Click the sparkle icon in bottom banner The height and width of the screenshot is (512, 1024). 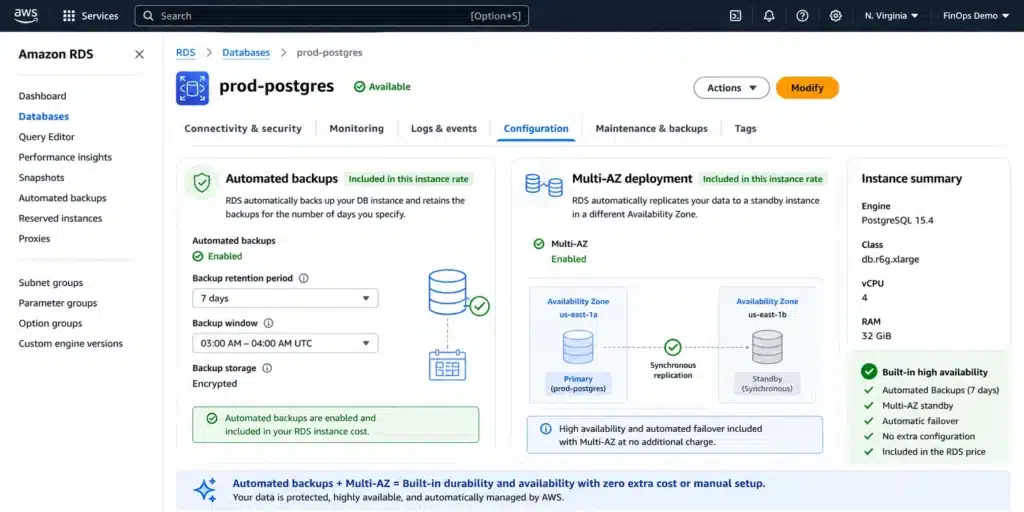click(204, 490)
